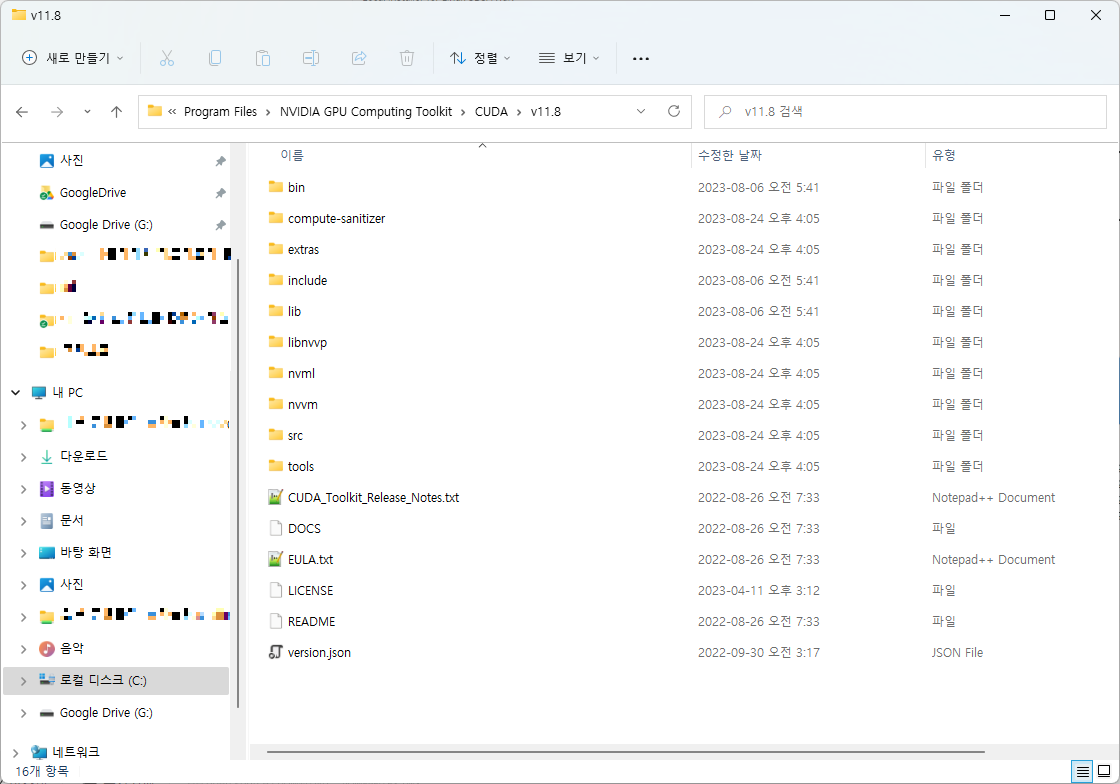This screenshot has height=784, width=1120.
Task: Go up one folder level
Action: 116,111
